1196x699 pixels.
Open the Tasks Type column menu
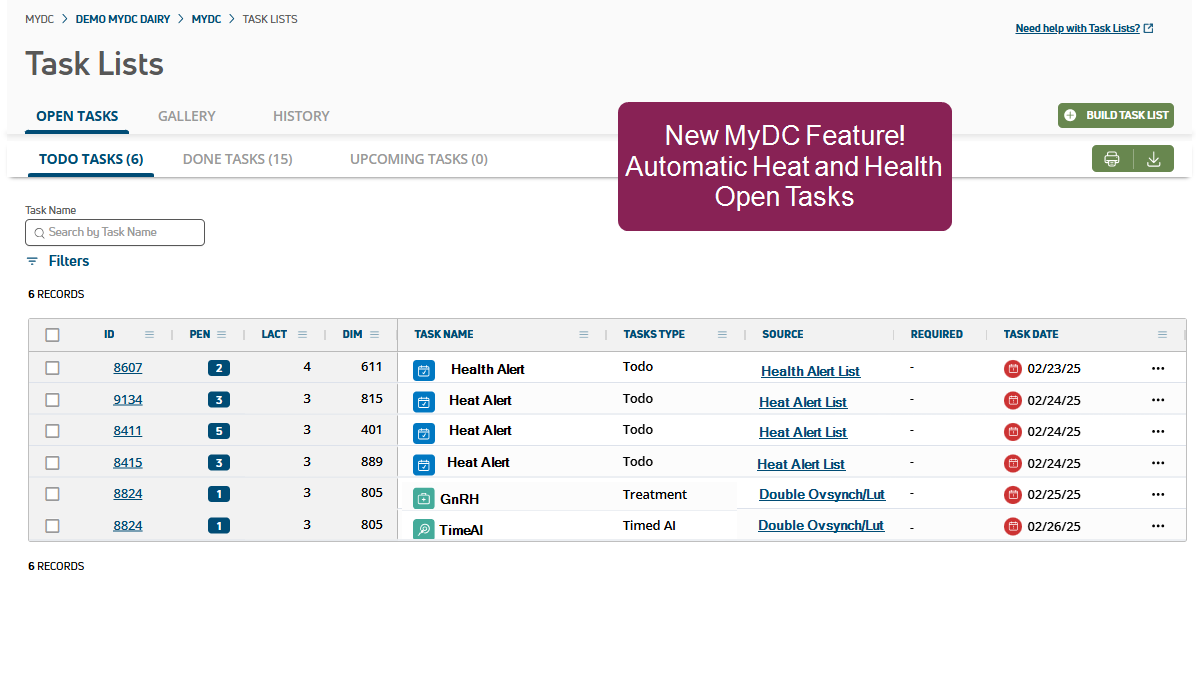coord(722,335)
